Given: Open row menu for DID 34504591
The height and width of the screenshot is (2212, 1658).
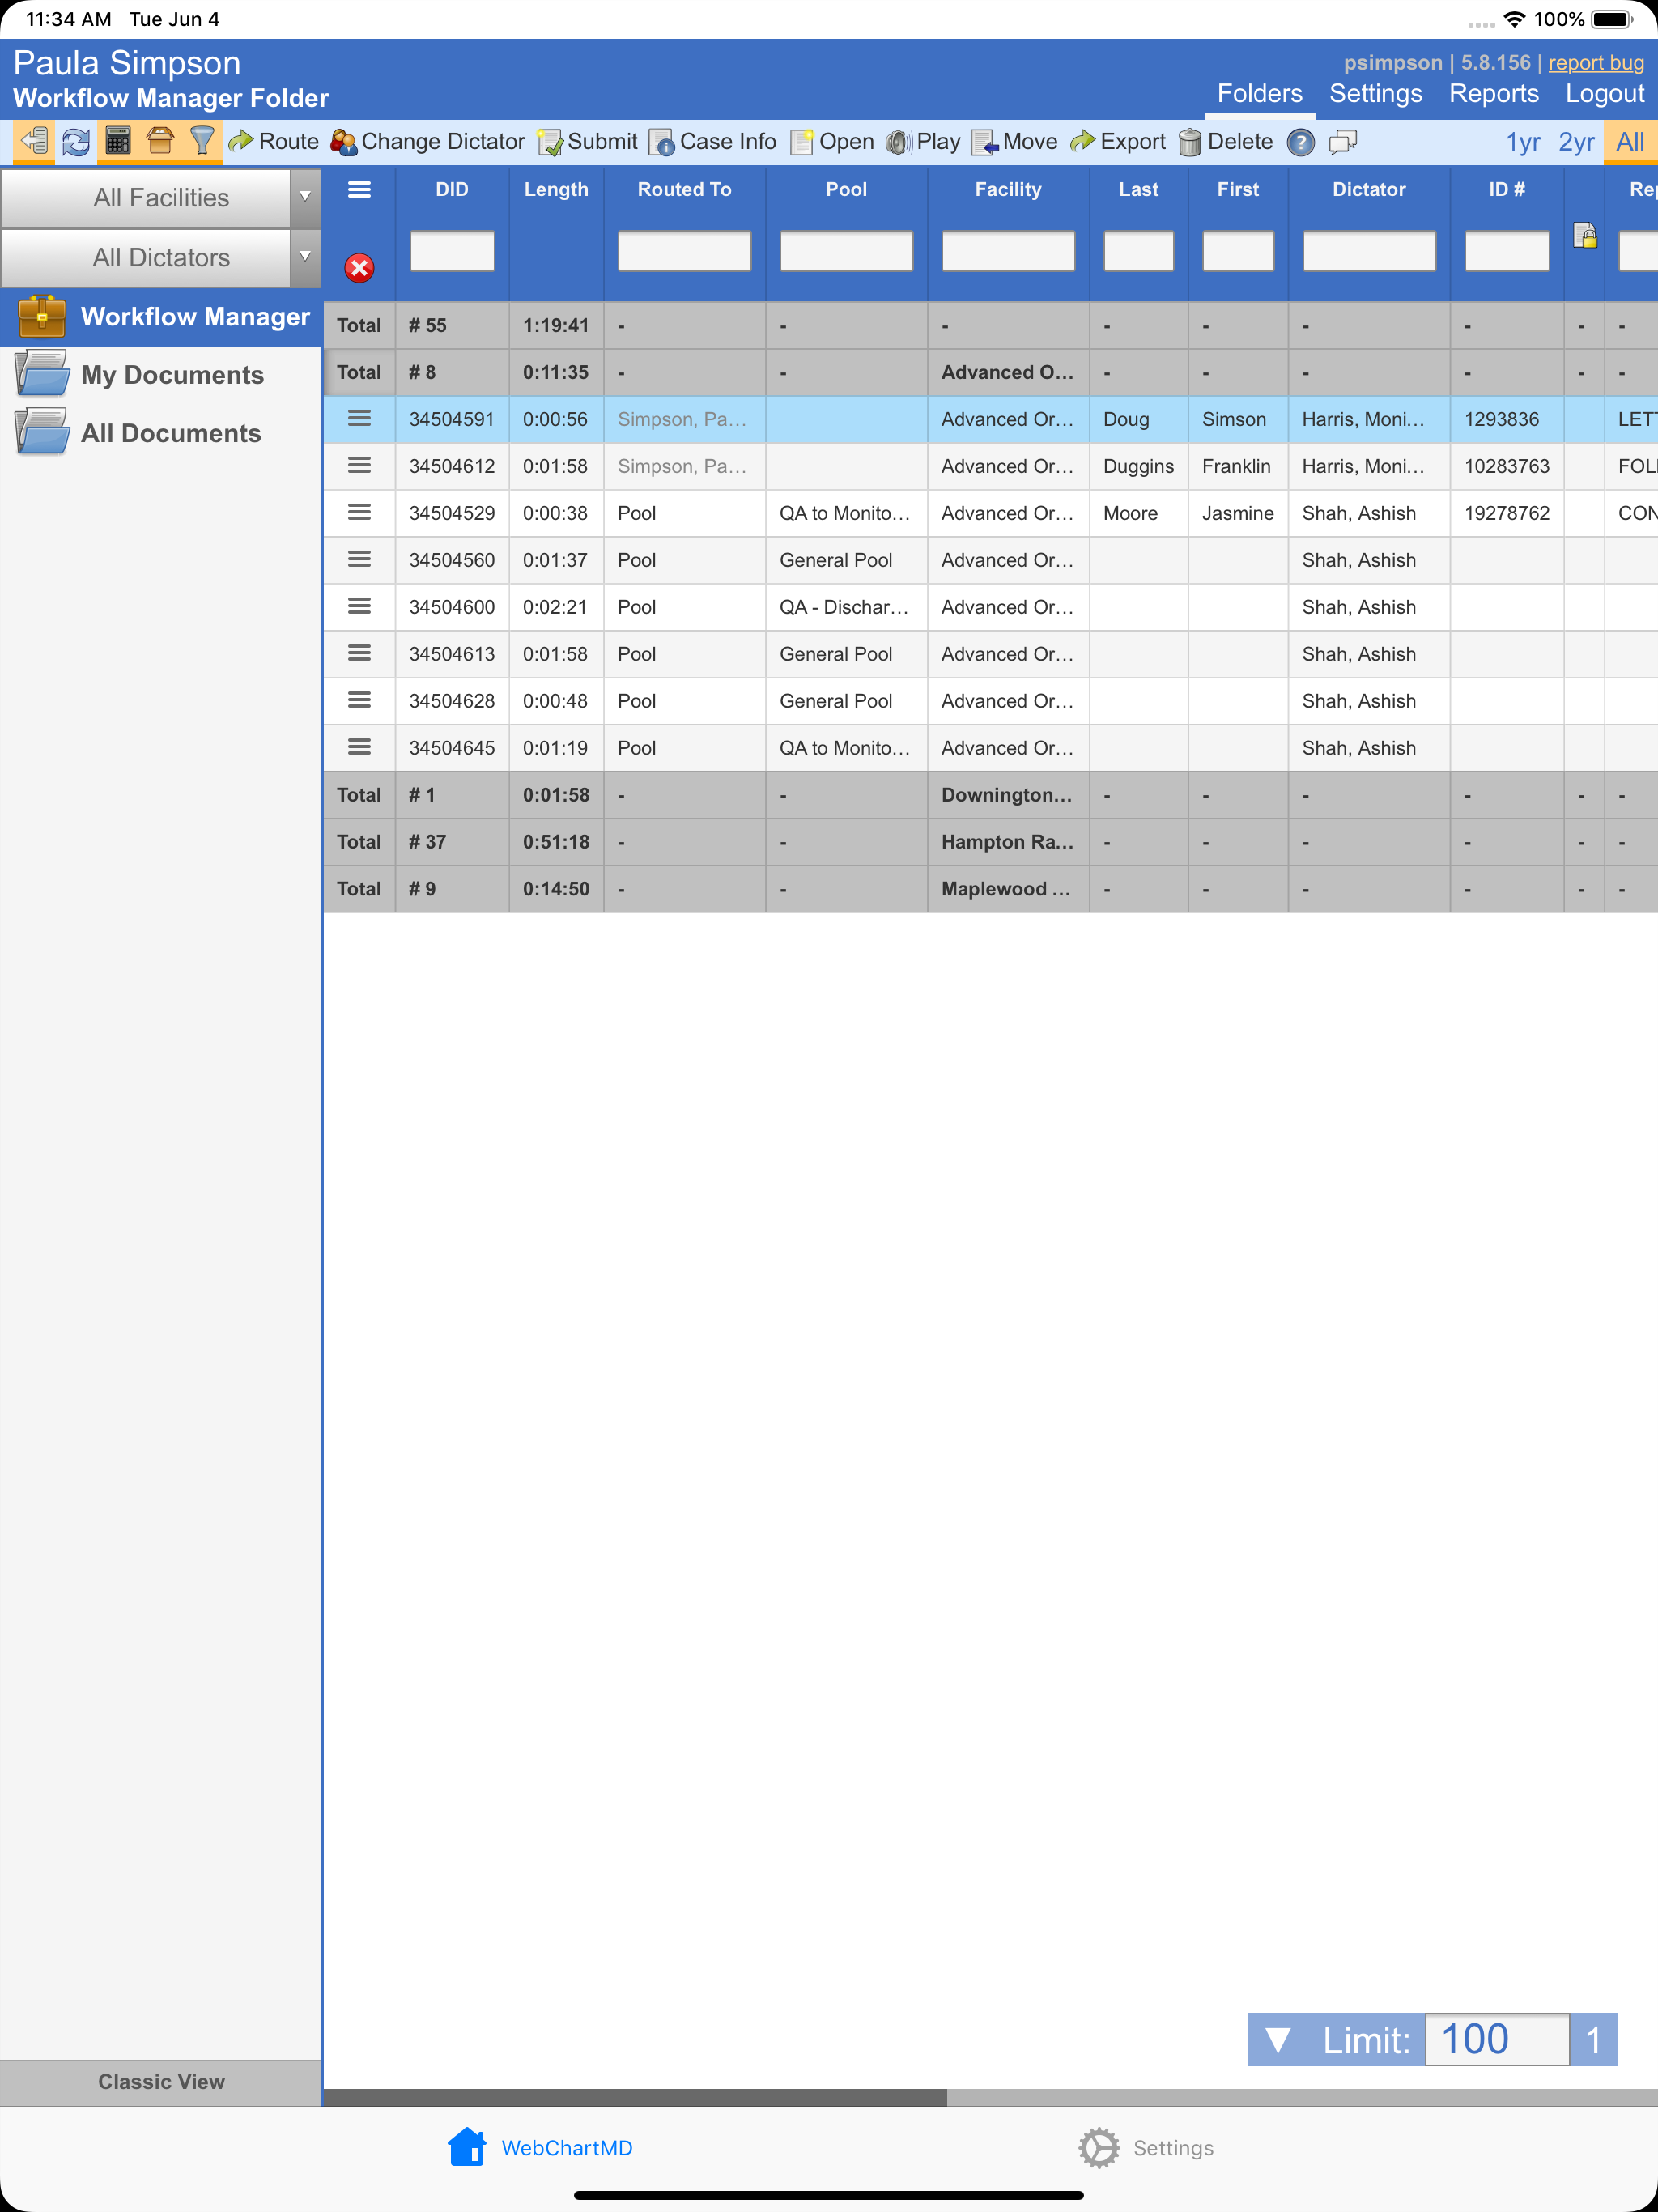Looking at the screenshot, I should coord(359,419).
